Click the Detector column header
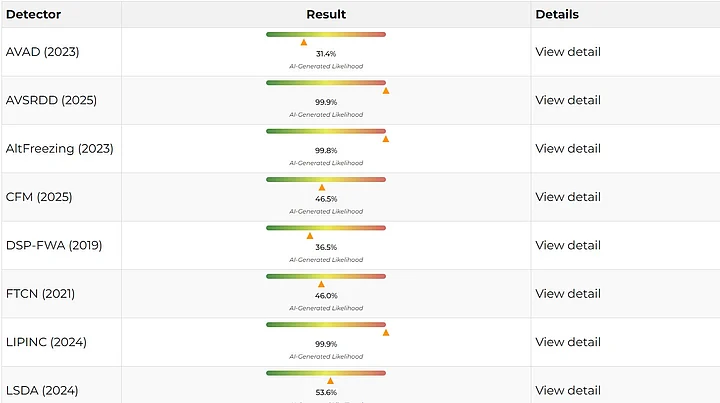 point(33,14)
